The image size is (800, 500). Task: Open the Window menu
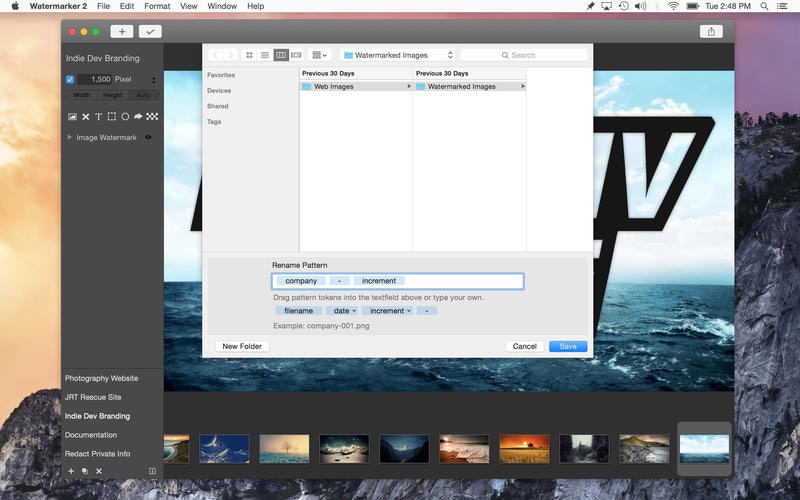pyautogui.click(x=221, y=6)
